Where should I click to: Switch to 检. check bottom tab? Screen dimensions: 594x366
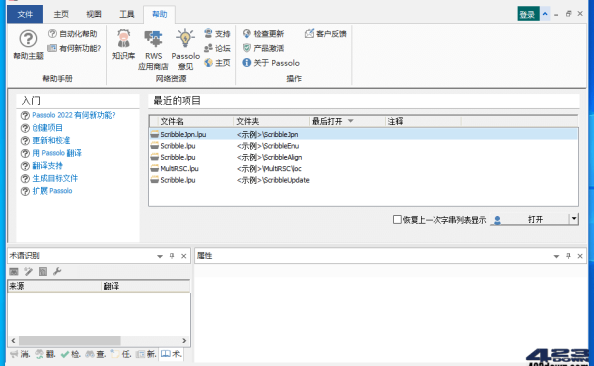pos(70,354)
